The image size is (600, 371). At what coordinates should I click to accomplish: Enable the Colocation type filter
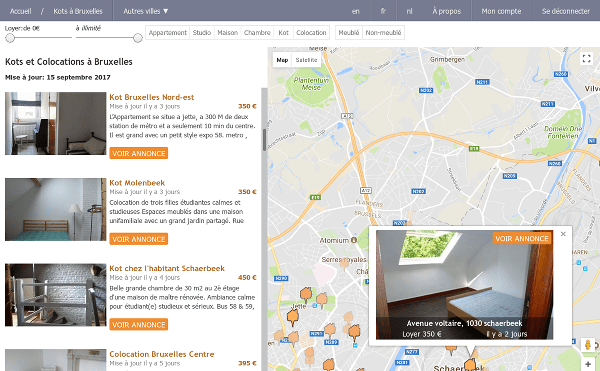pyautogui.click(x=311, y=33)
